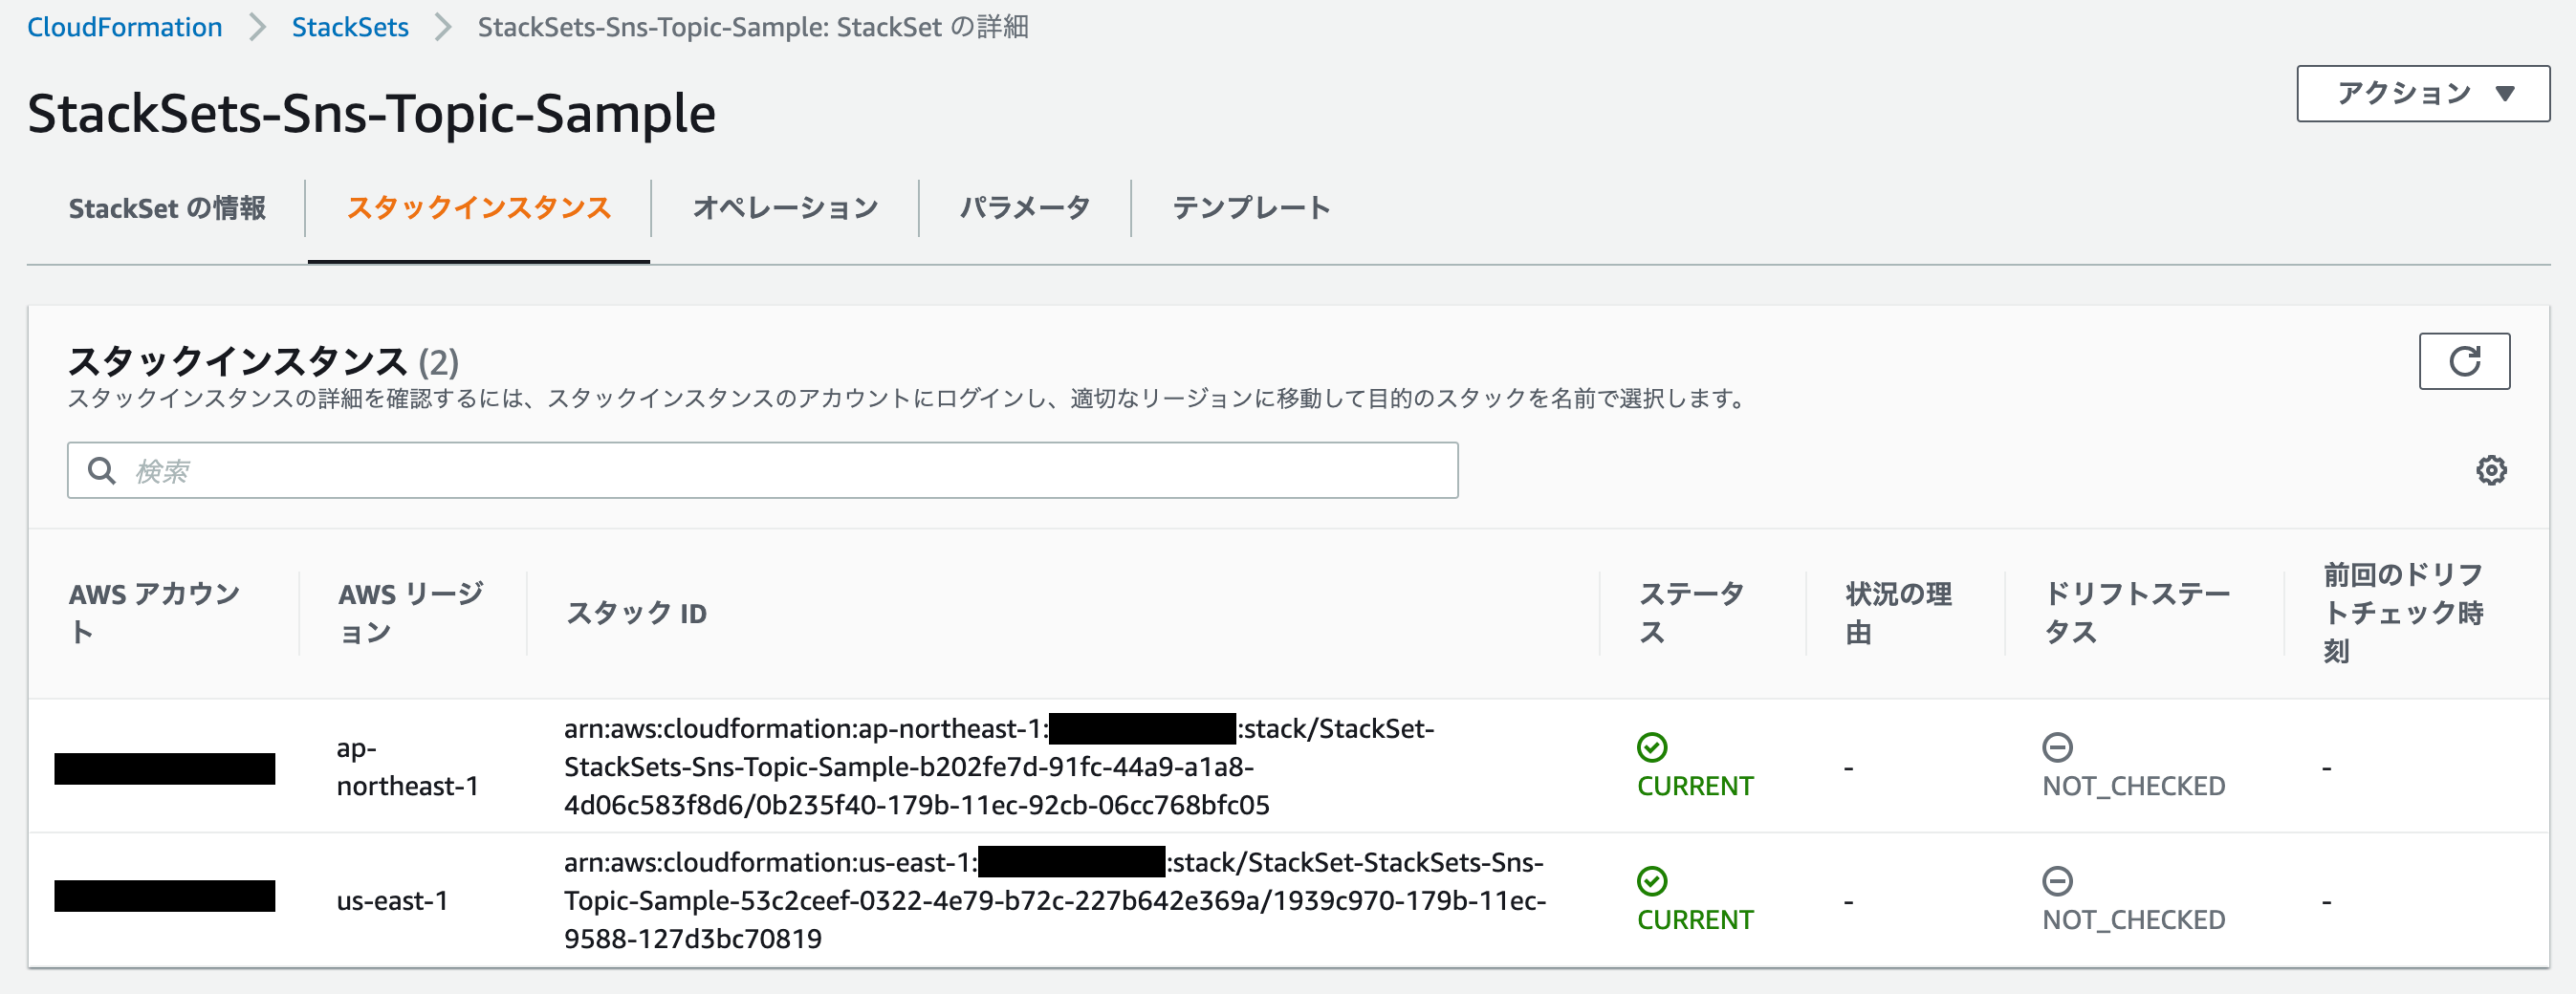
Task: Click the green CURRENT status icon for us-east-1
Action: coord(1651,880)
